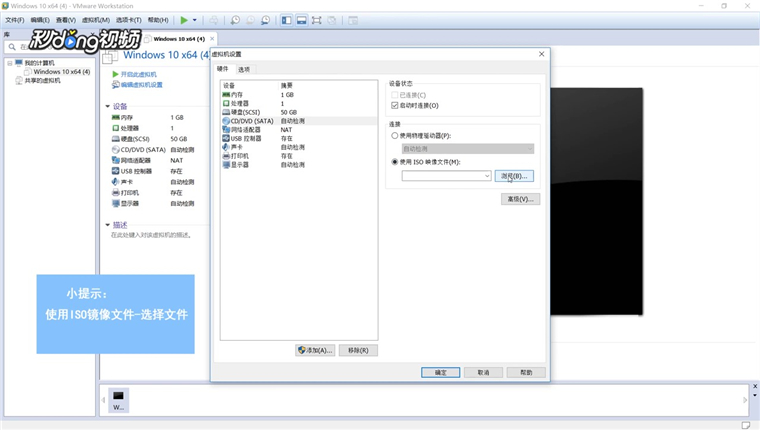Collapse the 我的计算机 tree node
The image size is (760, 430).
coord(9,63)
